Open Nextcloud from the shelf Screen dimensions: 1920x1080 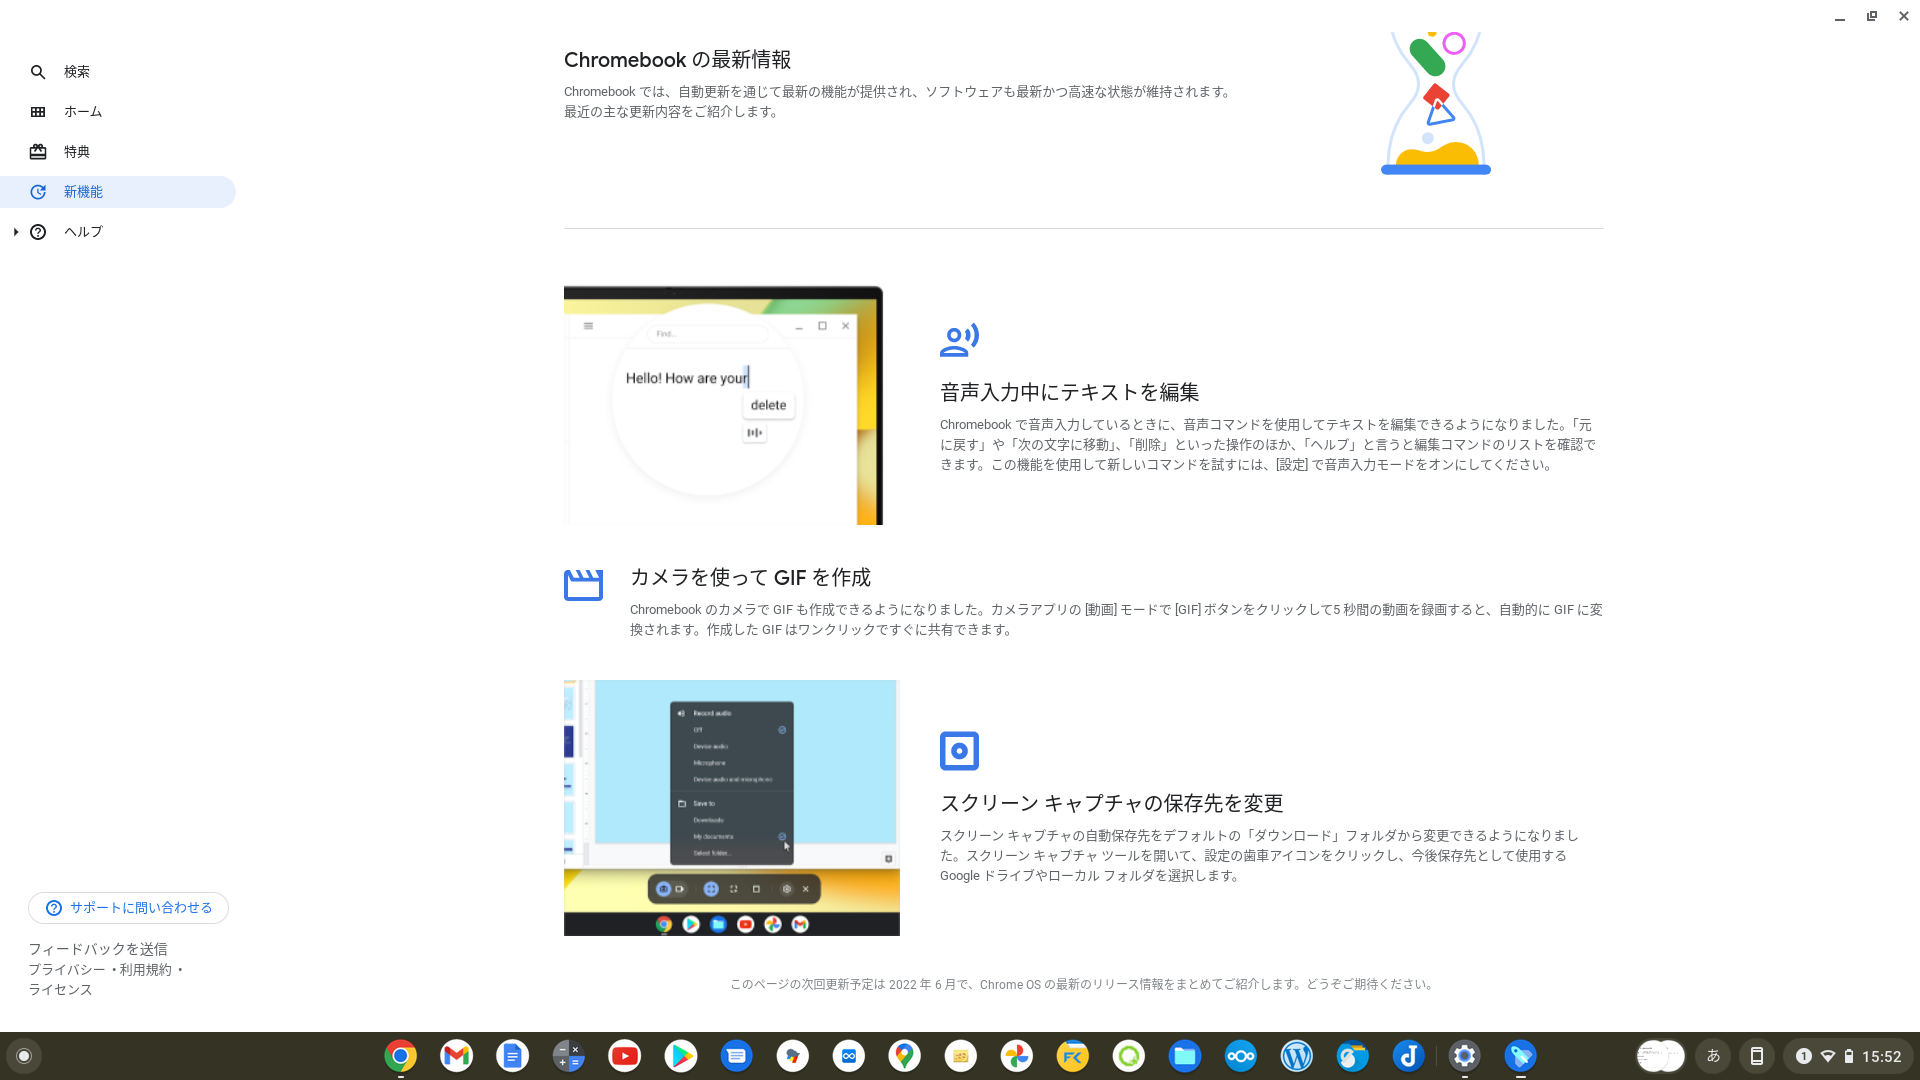click(x=1241, y=1056)
